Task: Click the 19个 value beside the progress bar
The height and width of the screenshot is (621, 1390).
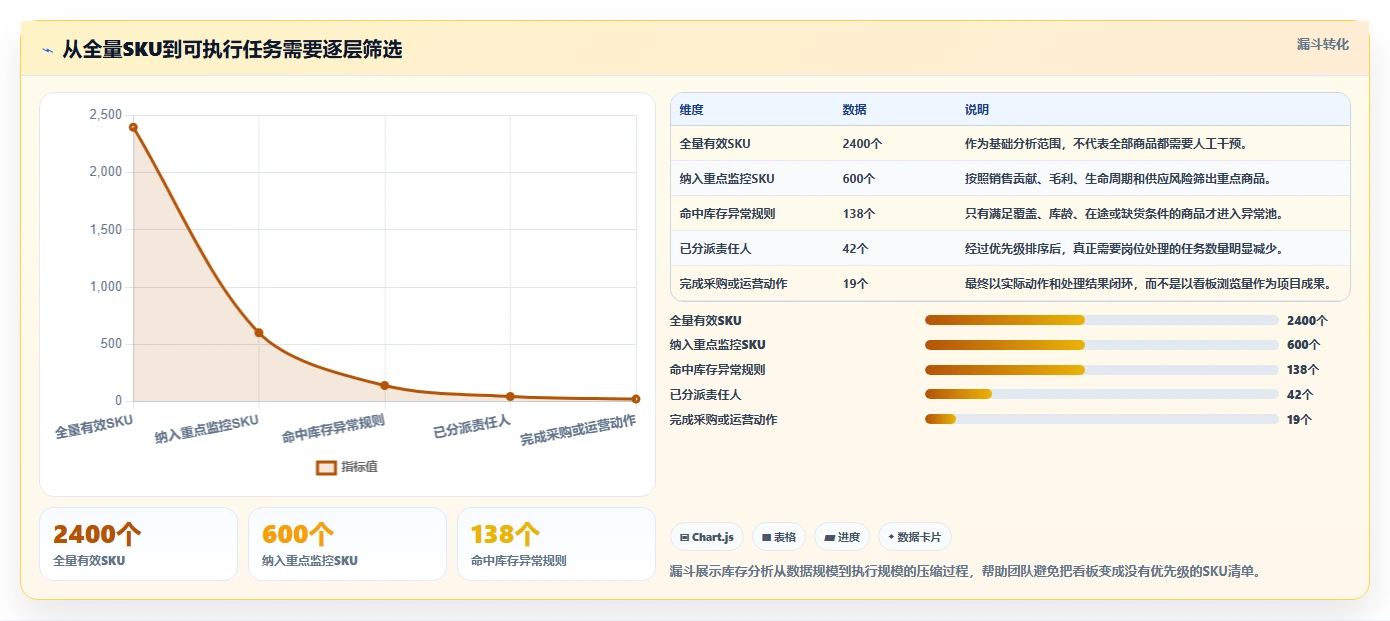Action: (1300, 420)
